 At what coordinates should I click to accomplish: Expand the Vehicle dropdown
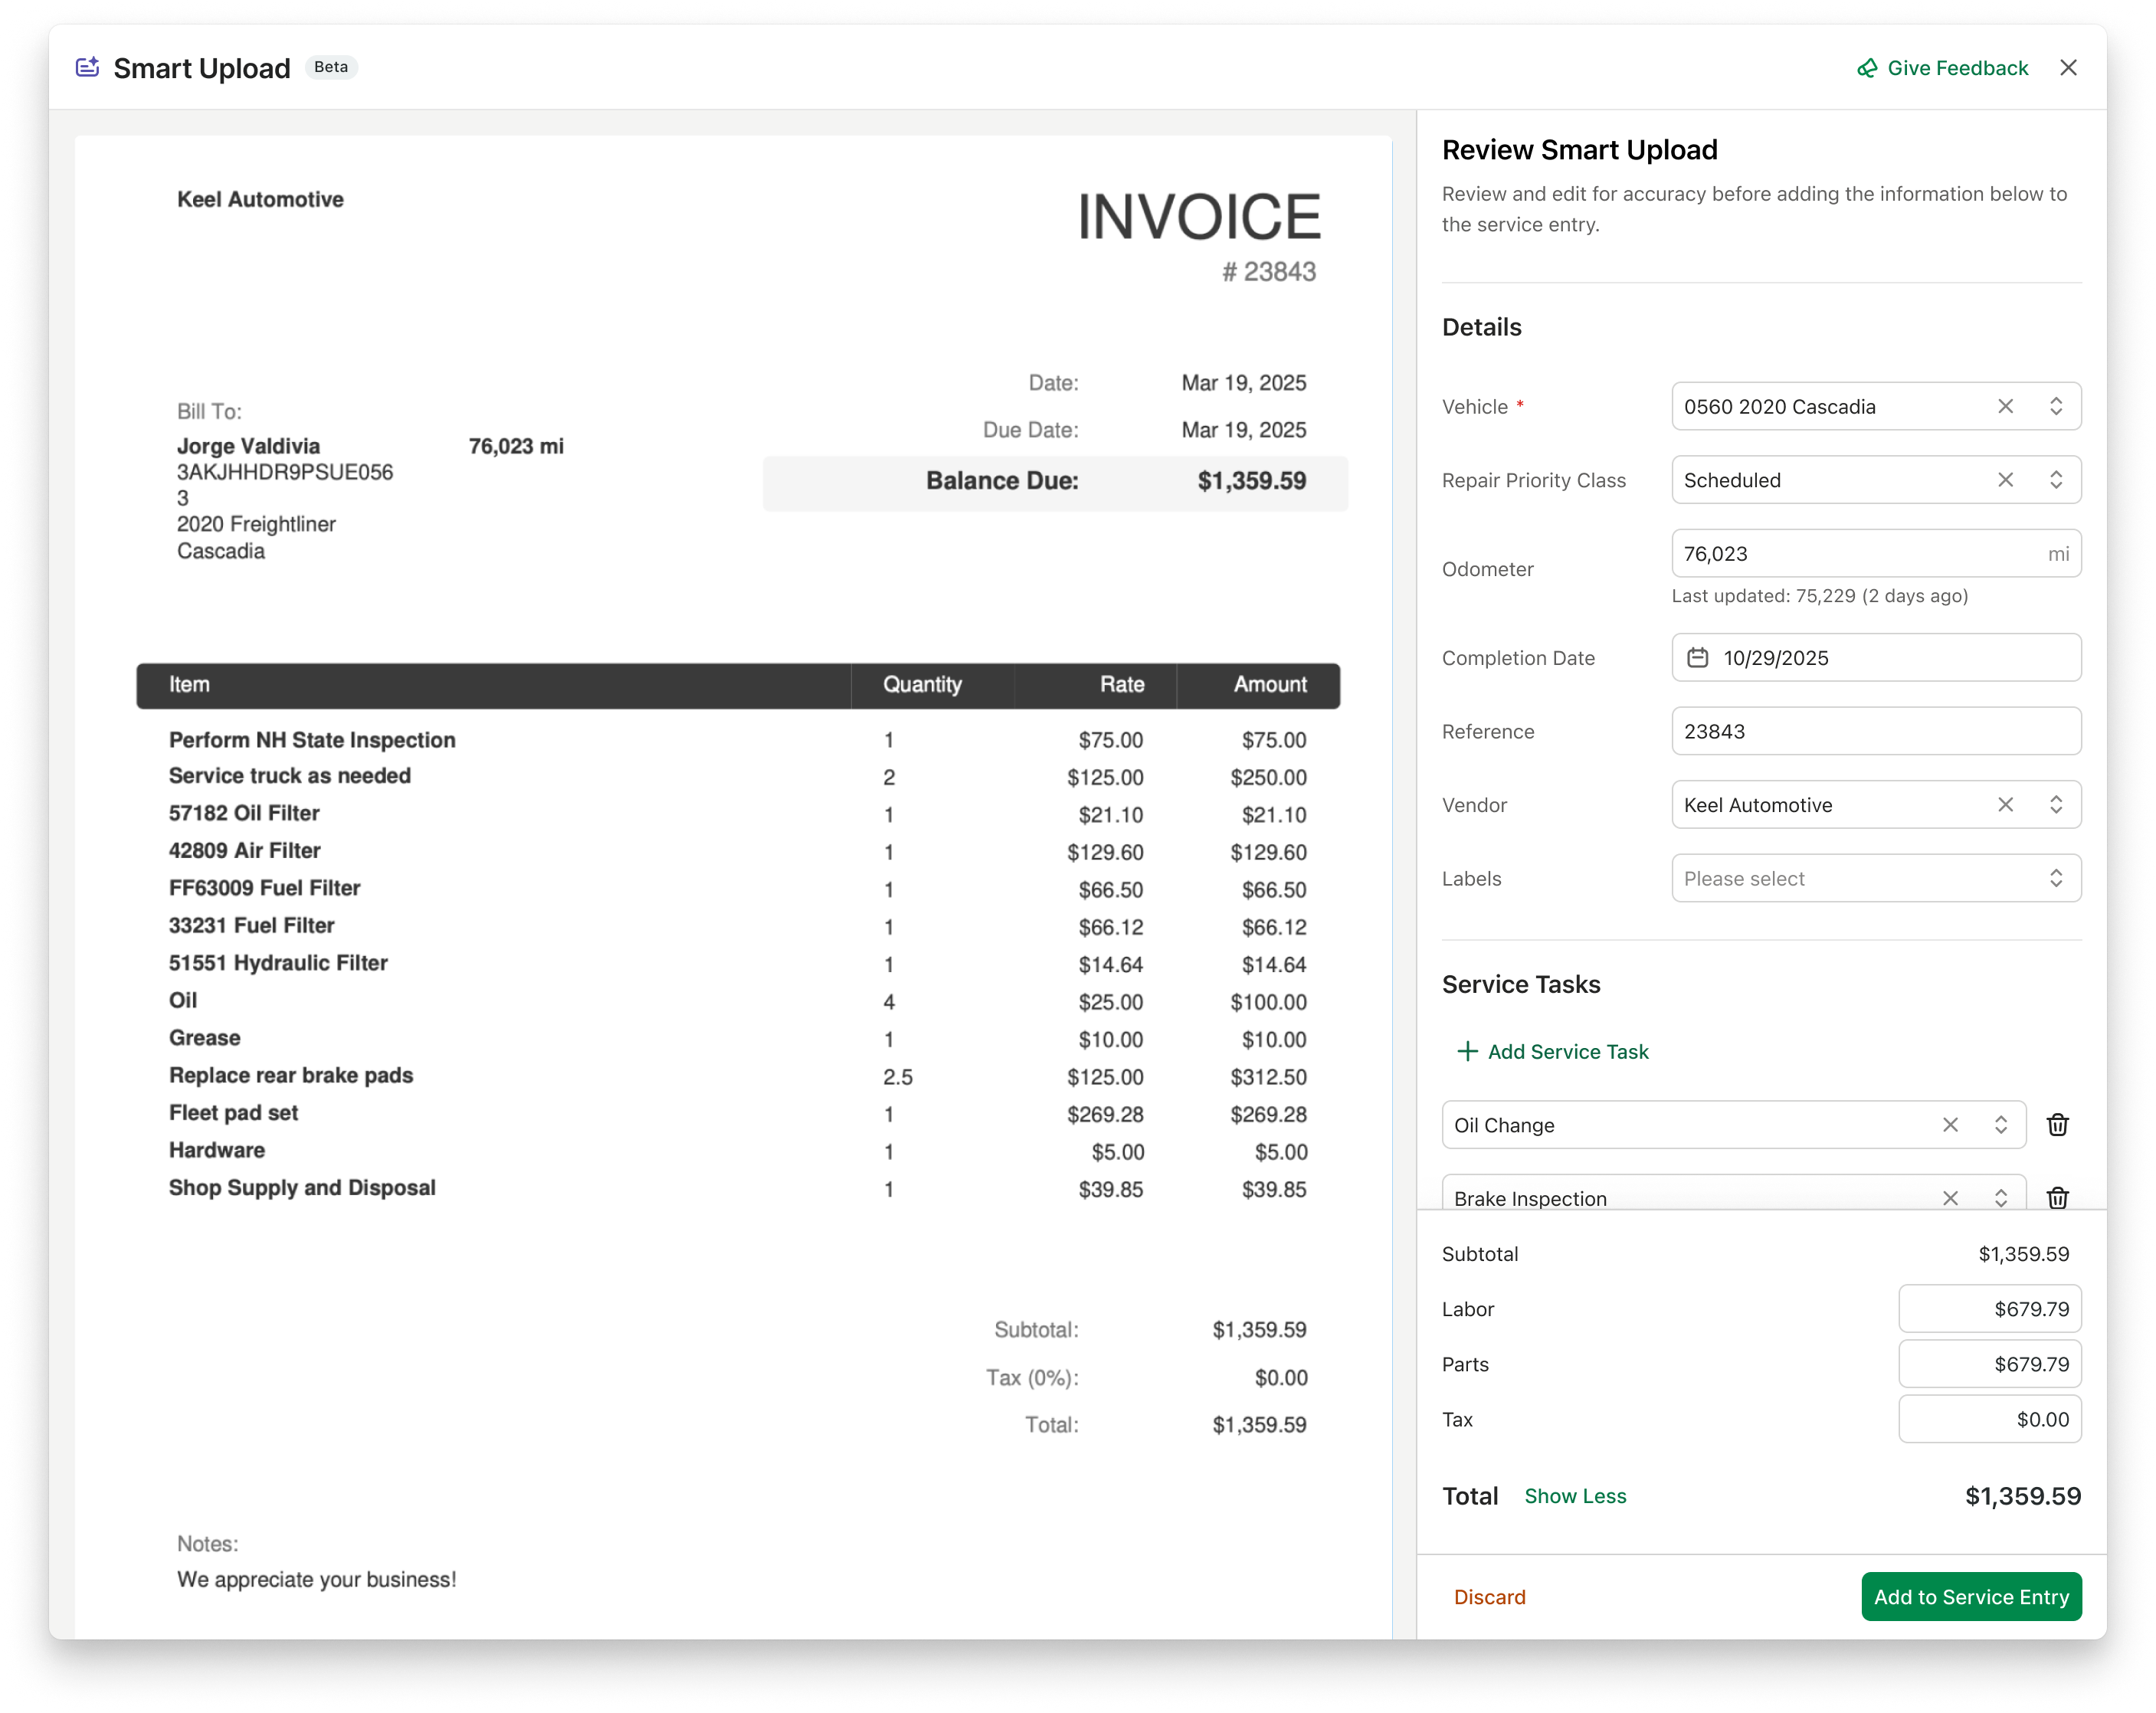[x=2056, y=406]
